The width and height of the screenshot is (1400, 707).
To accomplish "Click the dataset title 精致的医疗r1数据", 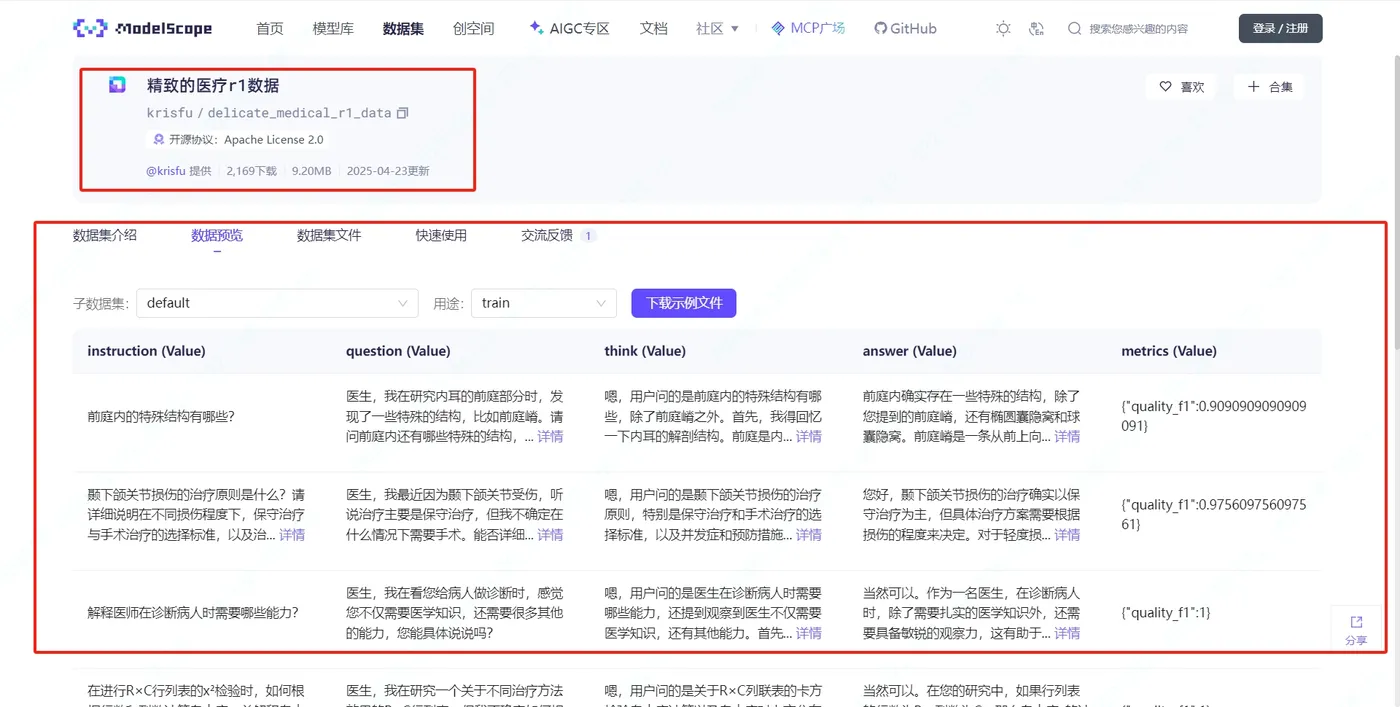I will pyautogui.click(x=213, y=86).
